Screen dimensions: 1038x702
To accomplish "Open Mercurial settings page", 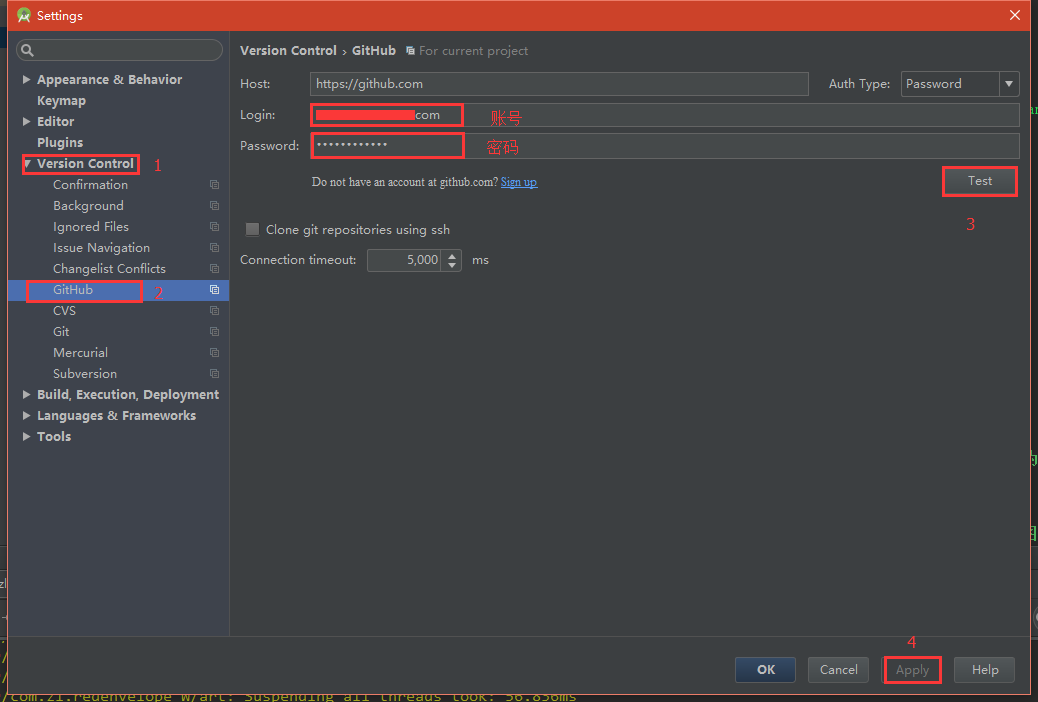I will pyautogui.click(x=81, y=352).
